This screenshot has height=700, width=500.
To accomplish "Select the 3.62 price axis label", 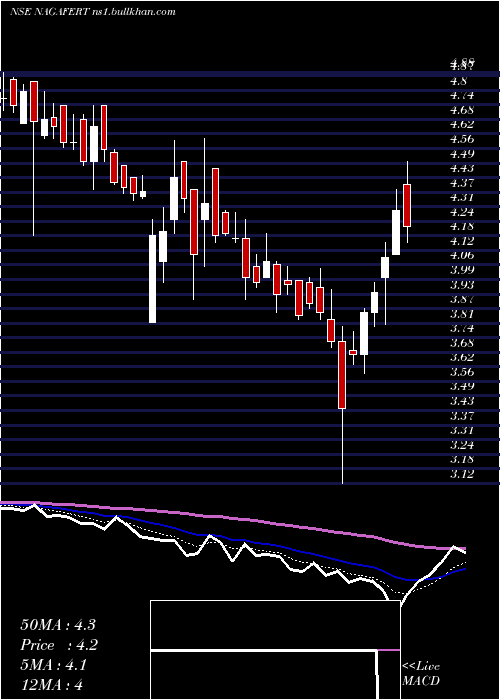I will [462, 357].
